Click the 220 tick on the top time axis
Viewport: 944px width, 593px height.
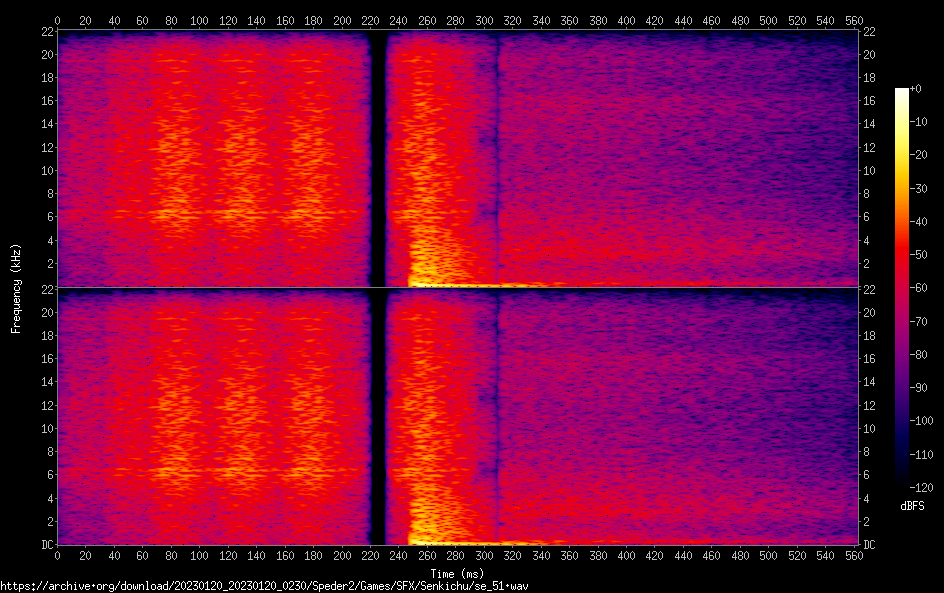click(370, 20)
